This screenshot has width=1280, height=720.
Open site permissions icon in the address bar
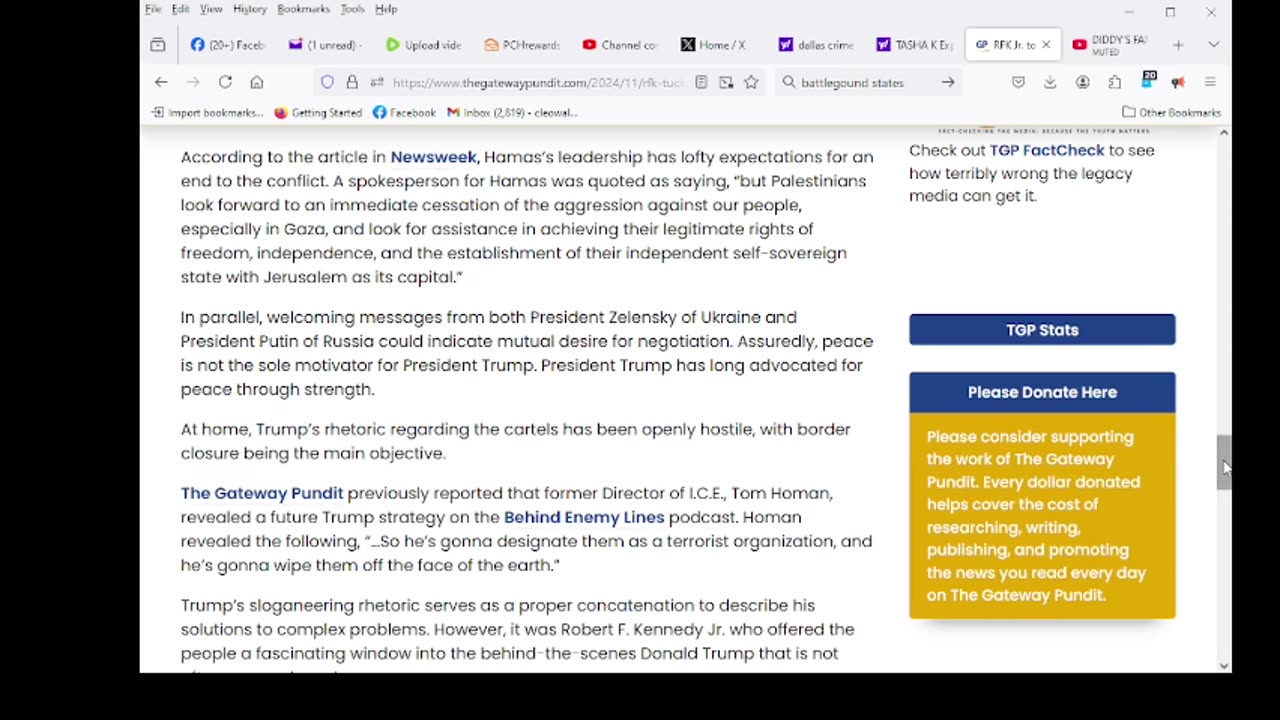pyautogui.click(x=376, y=82)
